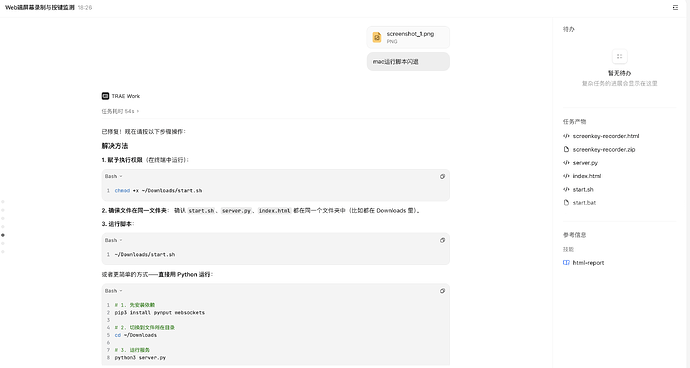
Task: Copy the chmod command code block
Action: (x=442, y=177)
